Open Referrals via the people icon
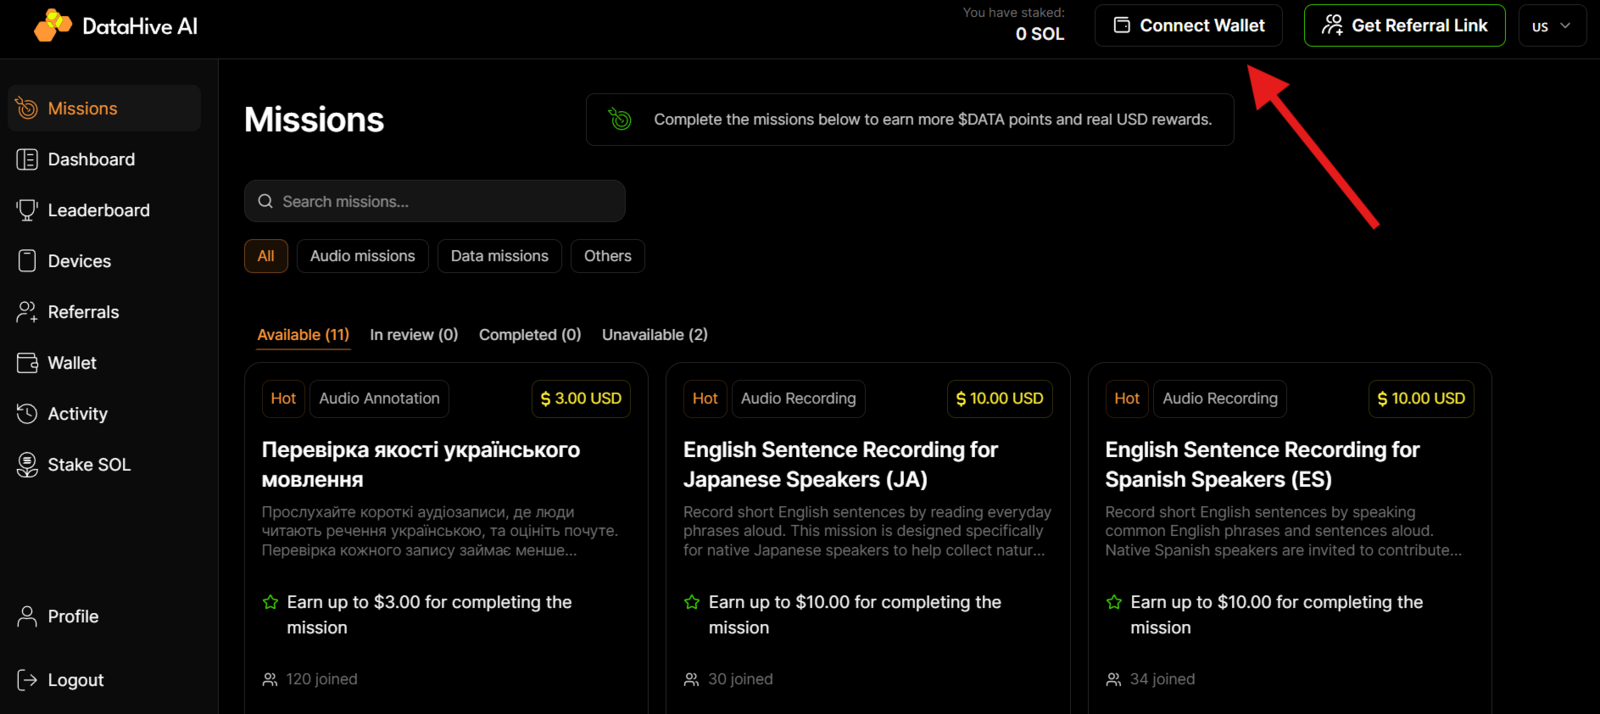1600x714 pixels. pyautogui.click(x=27, y=312)
